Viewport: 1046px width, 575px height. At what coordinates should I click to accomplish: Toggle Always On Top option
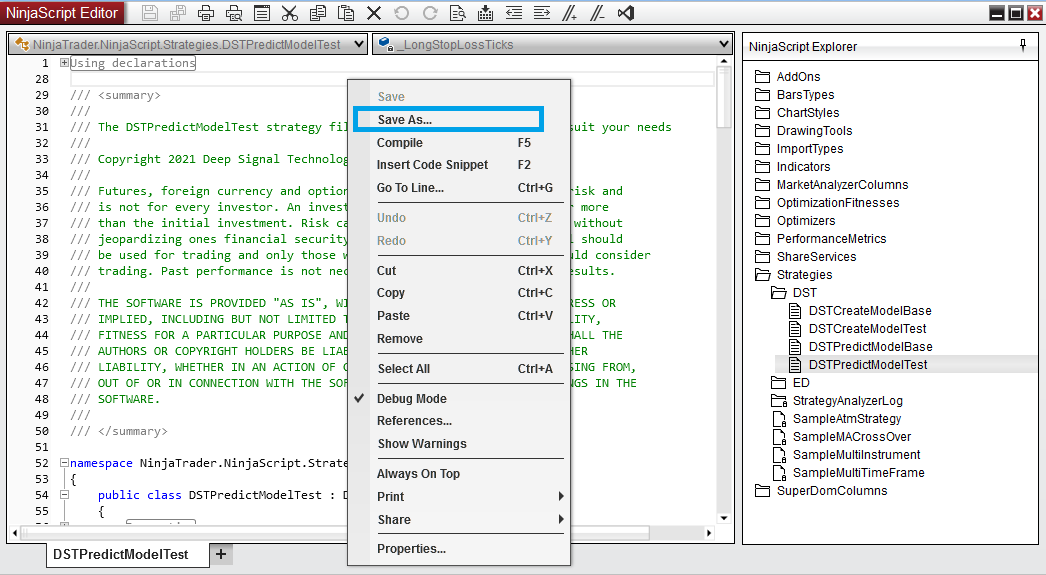(418, 474)
